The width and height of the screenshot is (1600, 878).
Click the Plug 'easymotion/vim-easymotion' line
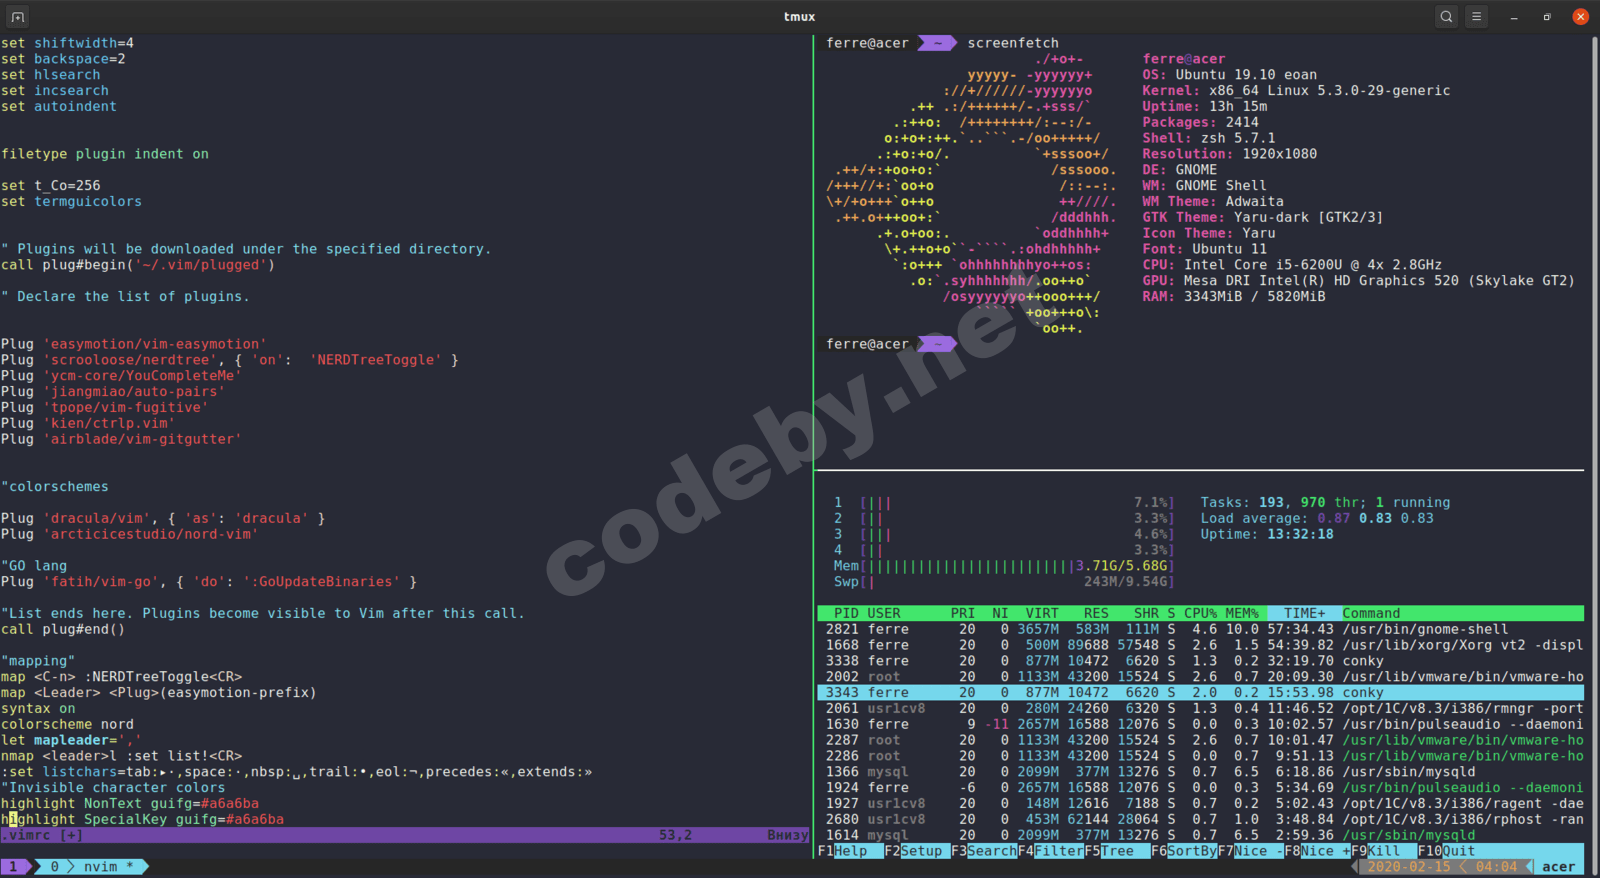(x=134, y=344)
